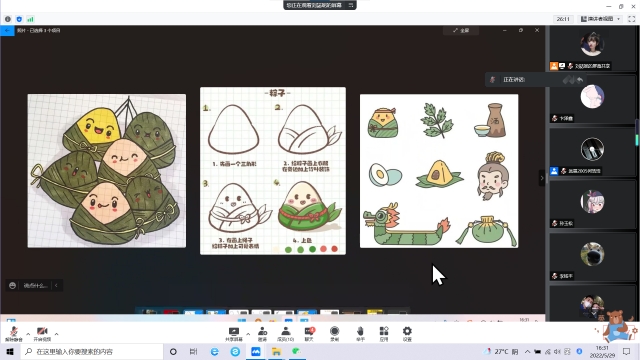Unmute the microphone in meeting toolbar
This screenshot has width=640, height=360.
click(x=13, y=333)
